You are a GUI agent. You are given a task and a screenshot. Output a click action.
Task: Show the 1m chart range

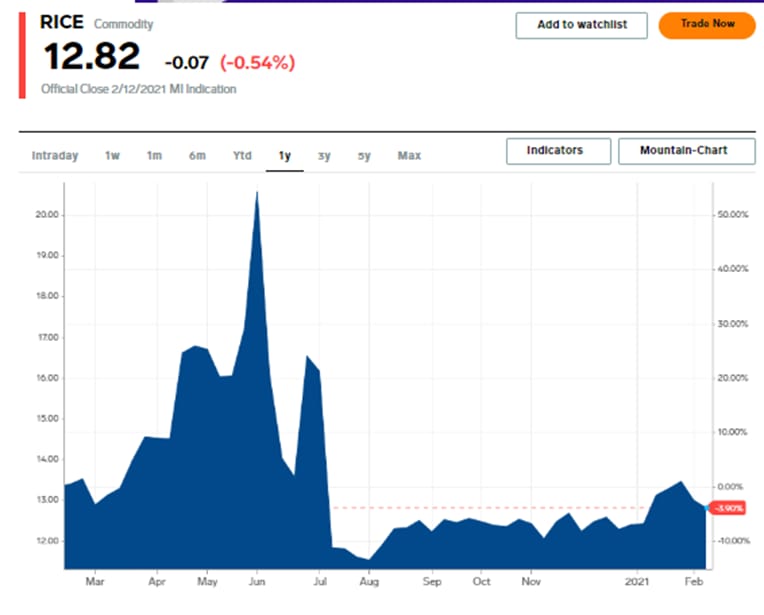tap(154, 156)
